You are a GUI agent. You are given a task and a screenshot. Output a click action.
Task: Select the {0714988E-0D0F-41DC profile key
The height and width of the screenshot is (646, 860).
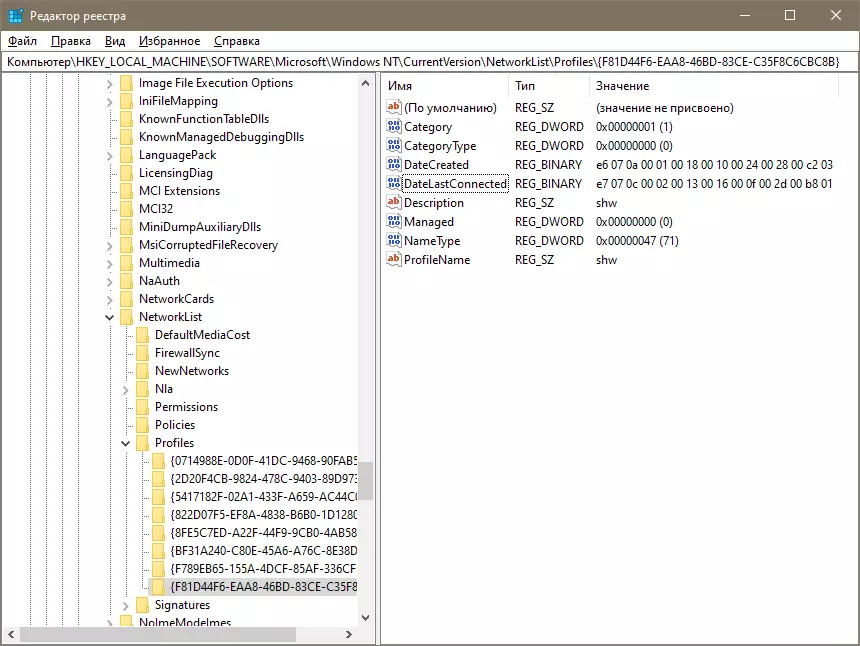pos(263,461)
